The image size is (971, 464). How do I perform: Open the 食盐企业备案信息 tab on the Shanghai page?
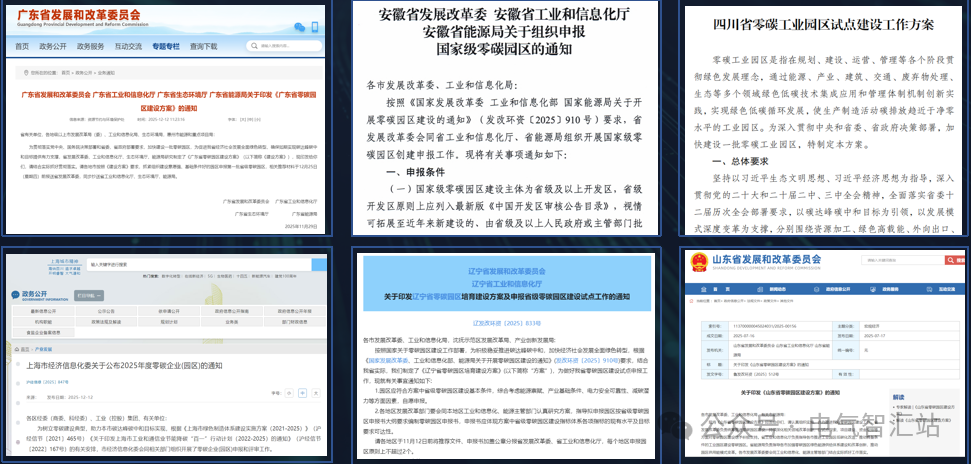point(43,333)
